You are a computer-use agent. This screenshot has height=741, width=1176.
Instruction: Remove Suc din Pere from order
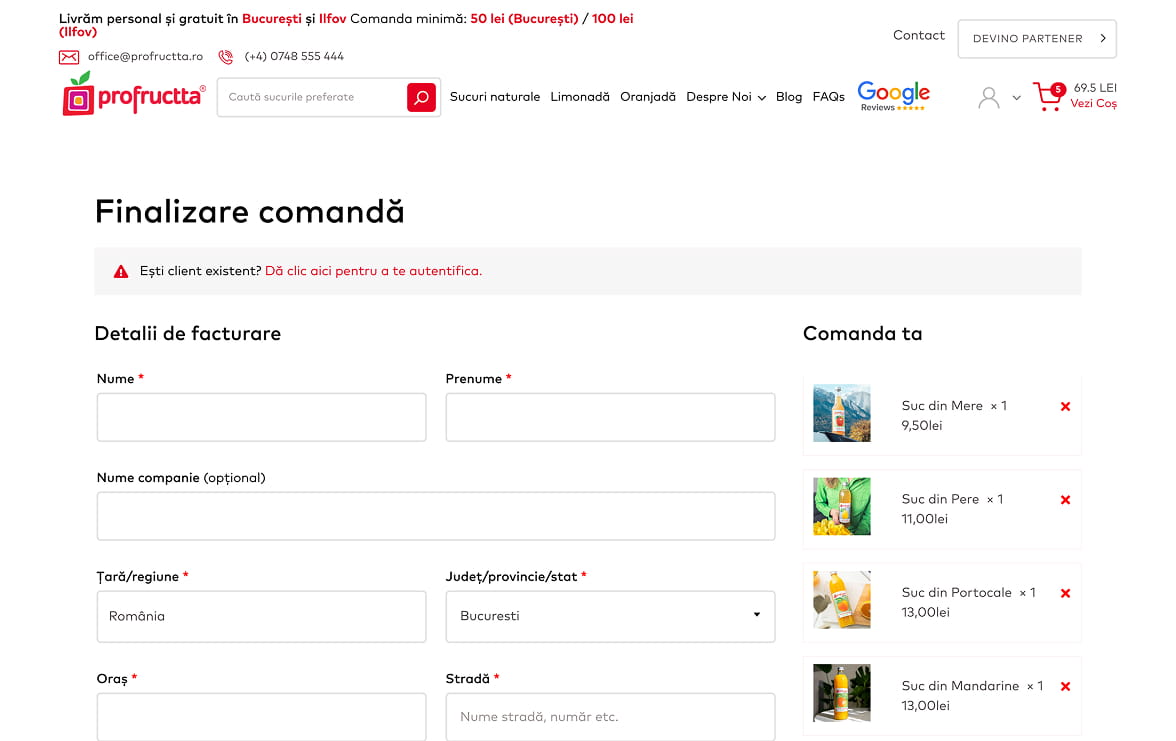pyautogui.click(x=1065, y=500)
